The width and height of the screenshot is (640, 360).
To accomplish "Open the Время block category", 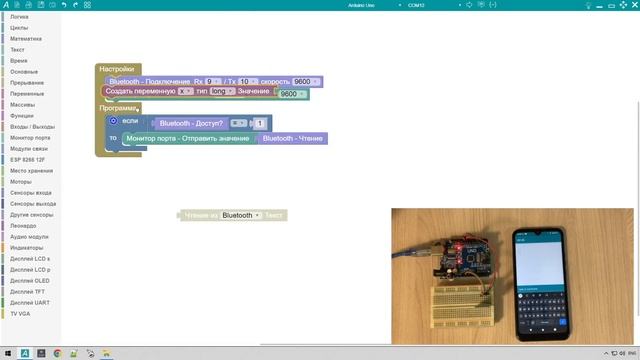I will [19, 61].
